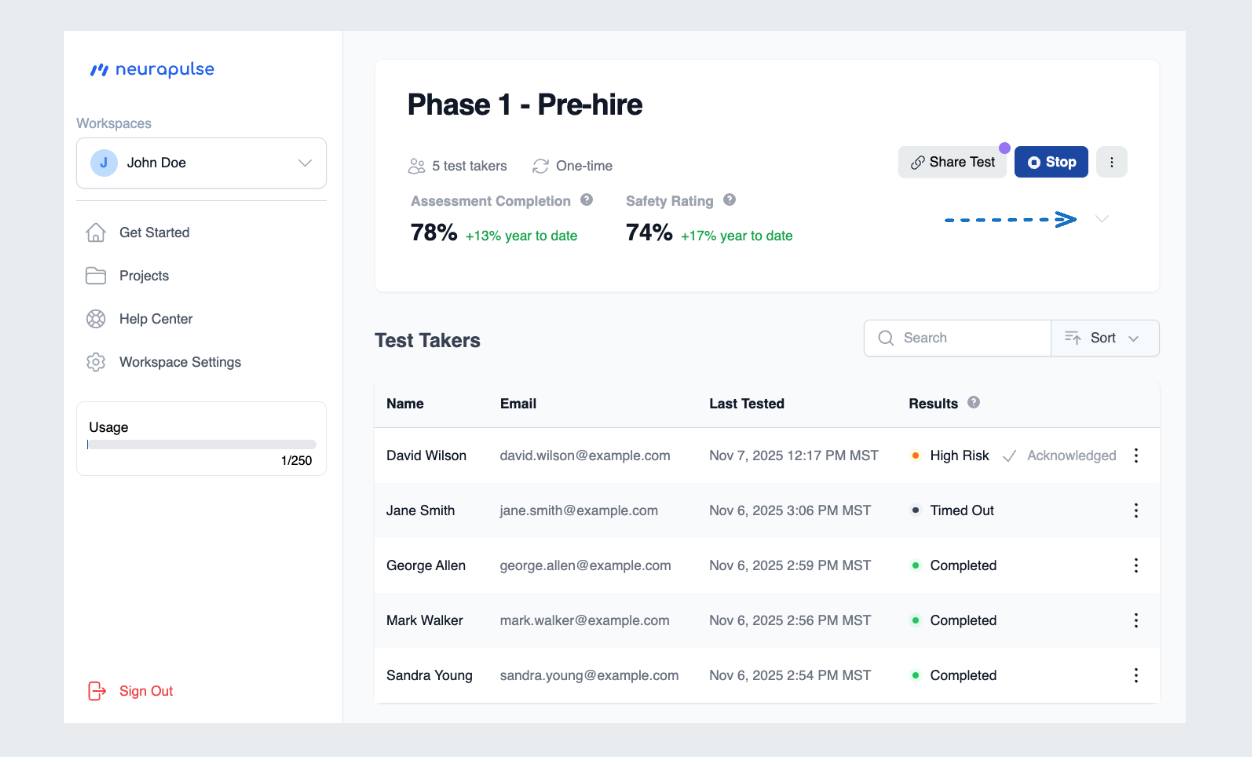1252x757 pixels.
Task: Open Workspace Settings gear icon
Action: click(x=95, y=362)
